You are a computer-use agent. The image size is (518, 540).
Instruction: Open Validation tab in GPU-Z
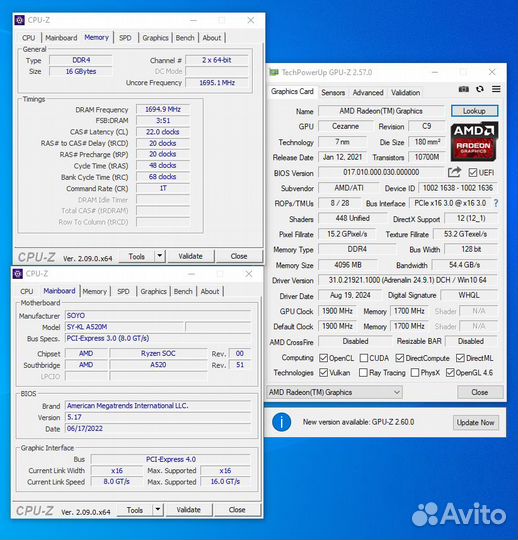(x=405, y=93)
